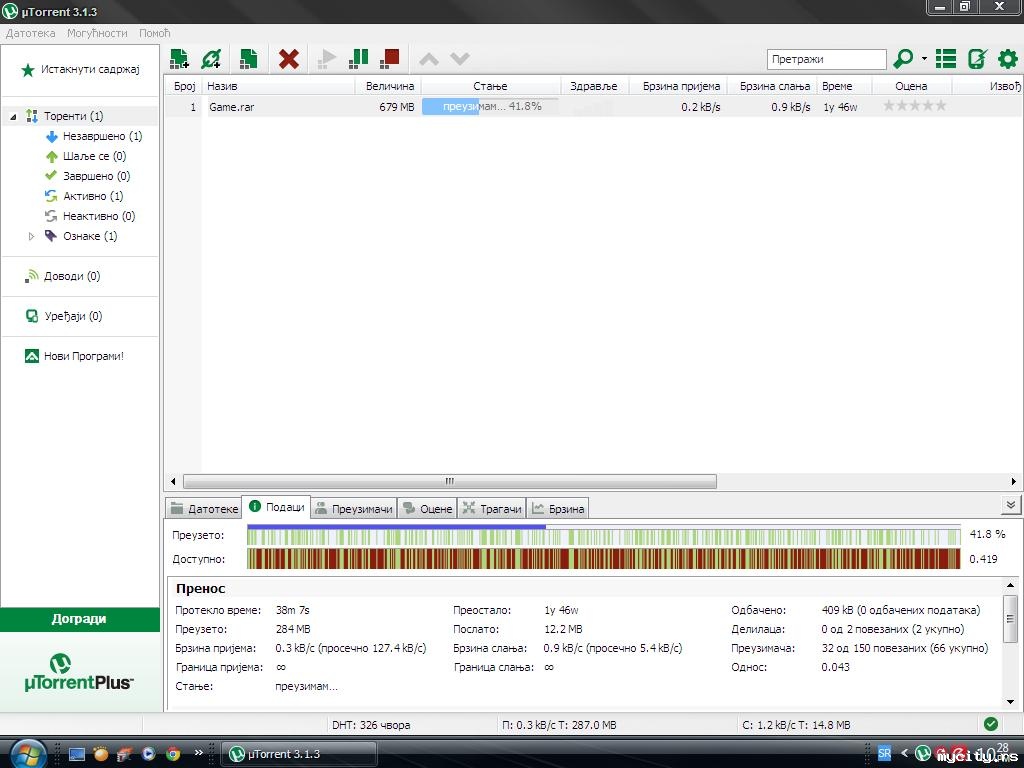Click the Add Torrent toolbar icon

pyautogui.click(x=180, y=59)
